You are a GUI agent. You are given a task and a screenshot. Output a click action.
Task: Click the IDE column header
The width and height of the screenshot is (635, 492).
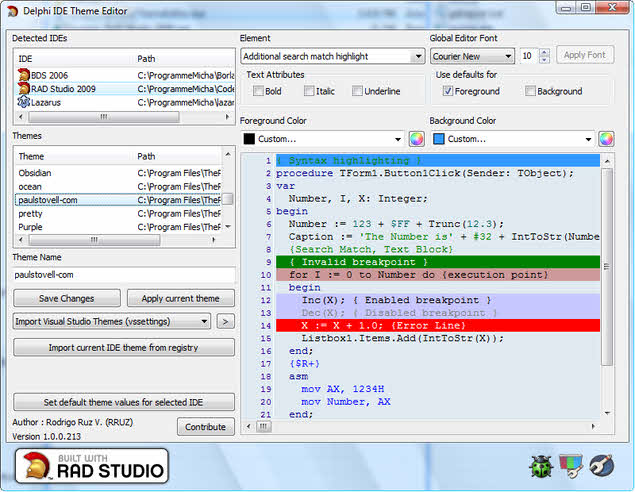75,59
